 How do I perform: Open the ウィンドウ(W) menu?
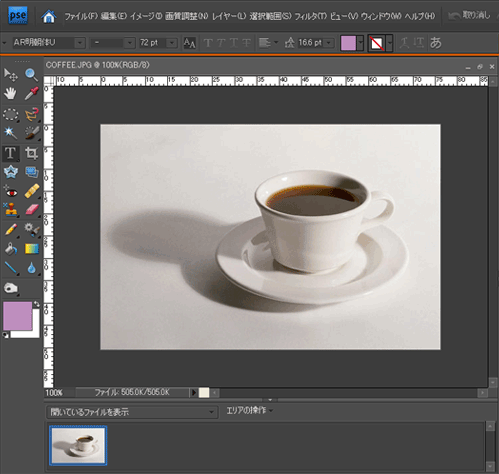381,16
